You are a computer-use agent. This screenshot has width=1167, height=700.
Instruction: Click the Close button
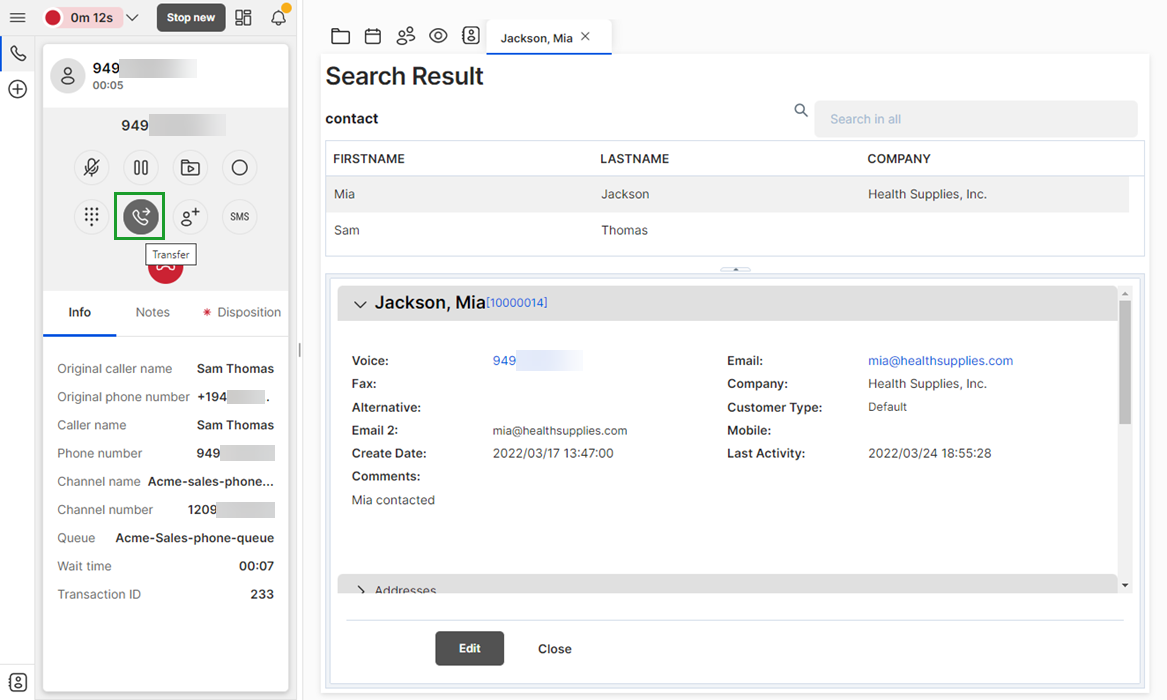pos(554,649)
